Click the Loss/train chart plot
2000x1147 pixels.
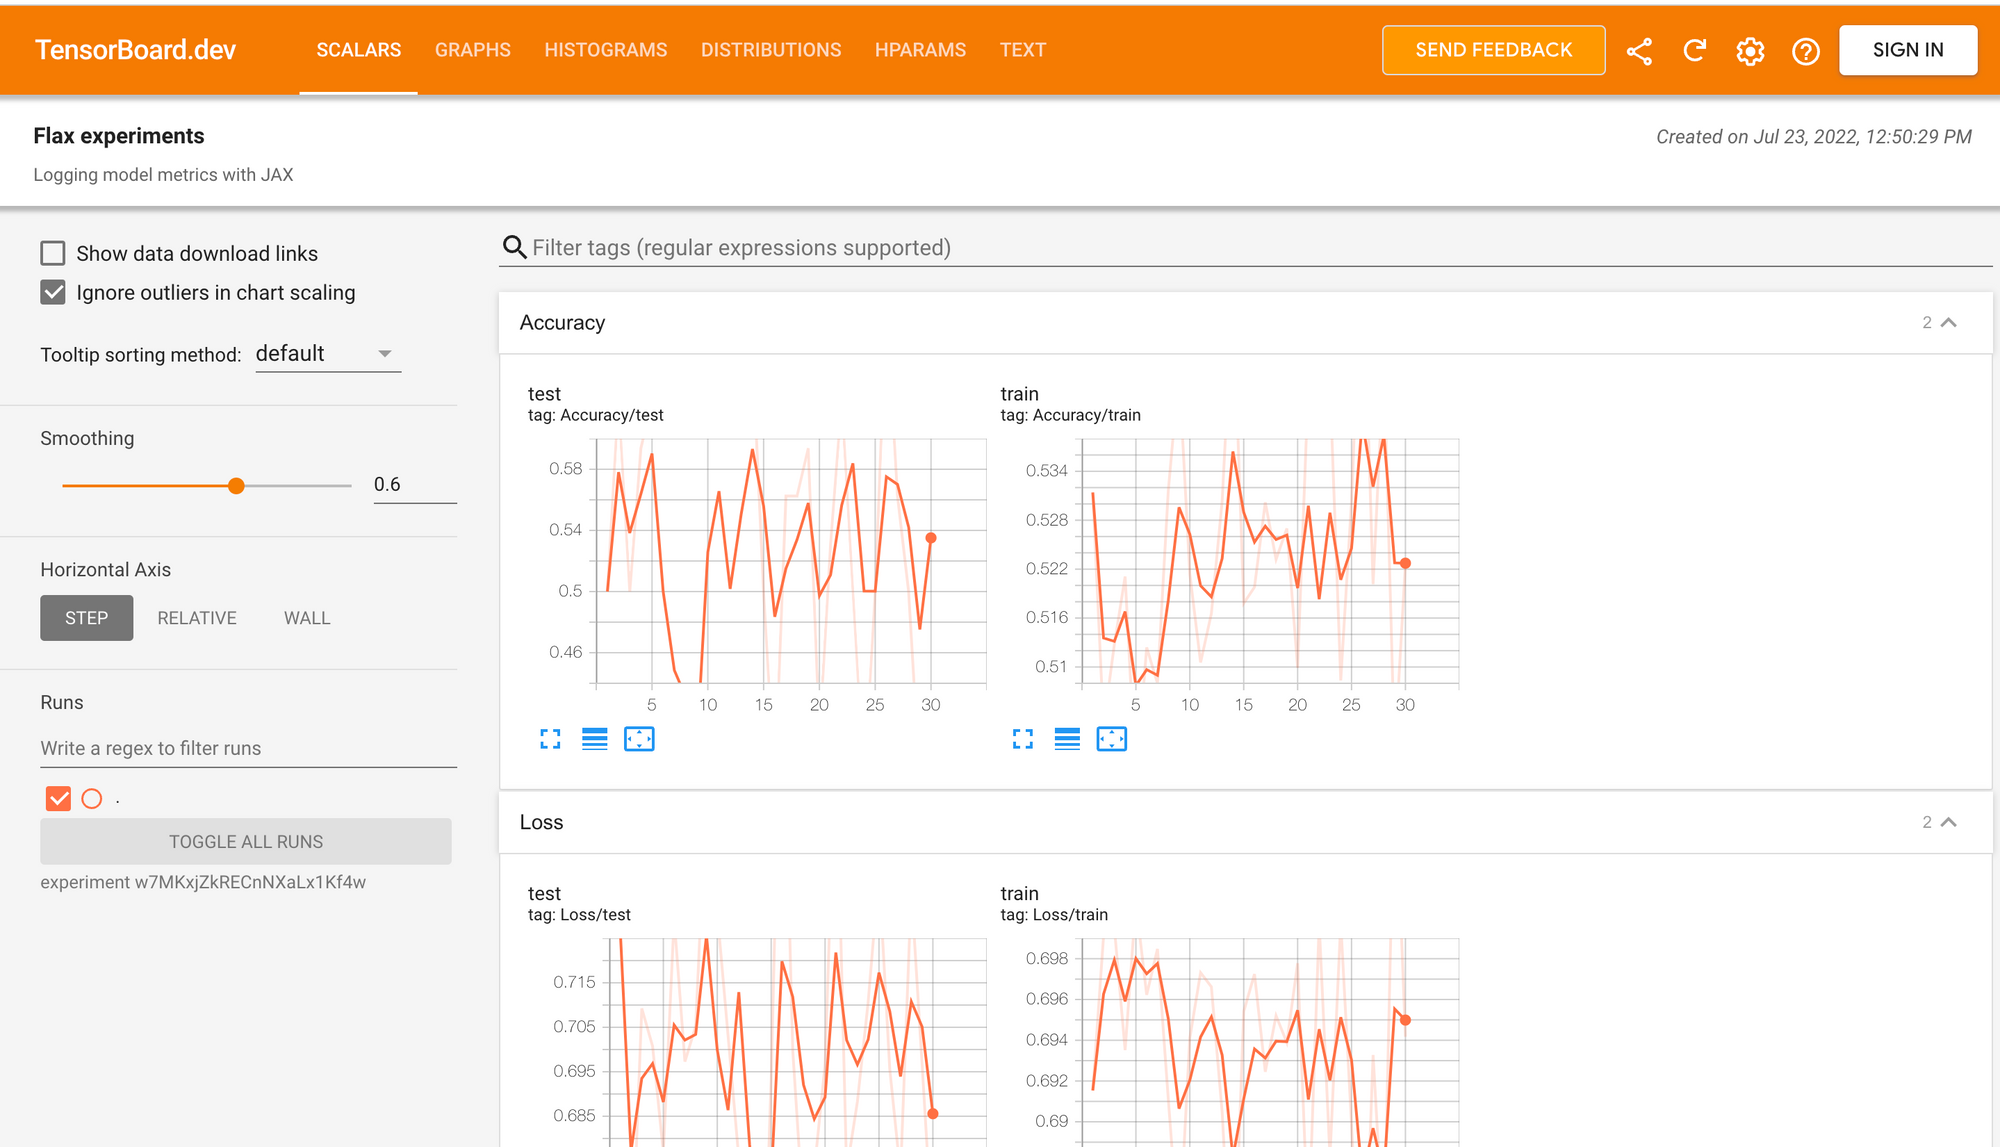1270,1042
